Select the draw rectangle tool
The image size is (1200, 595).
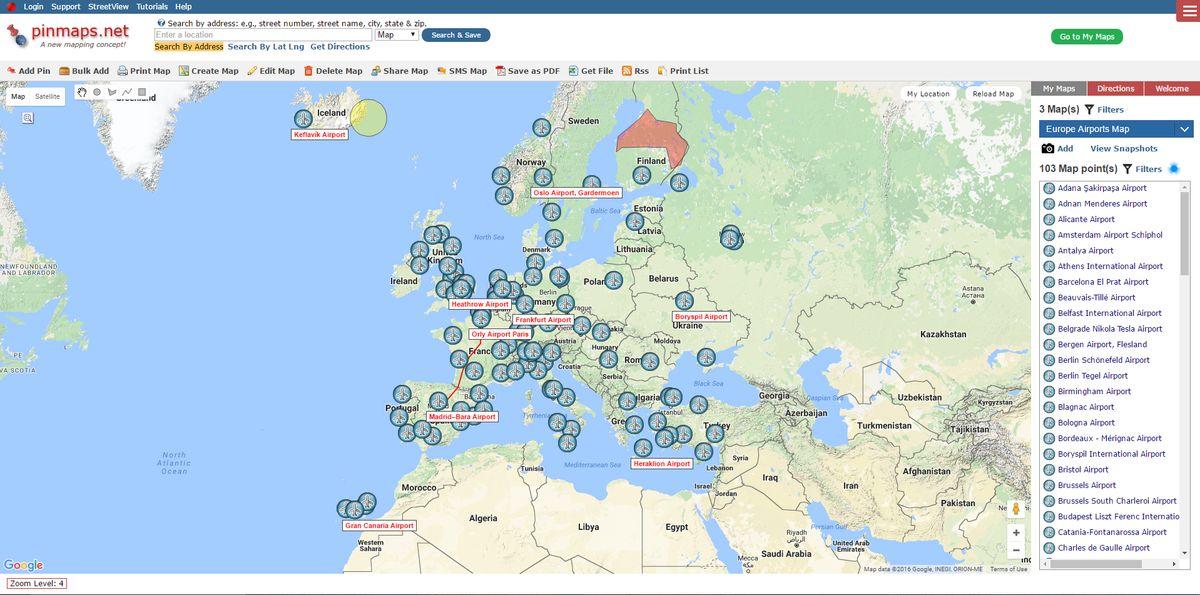point(142,92)
